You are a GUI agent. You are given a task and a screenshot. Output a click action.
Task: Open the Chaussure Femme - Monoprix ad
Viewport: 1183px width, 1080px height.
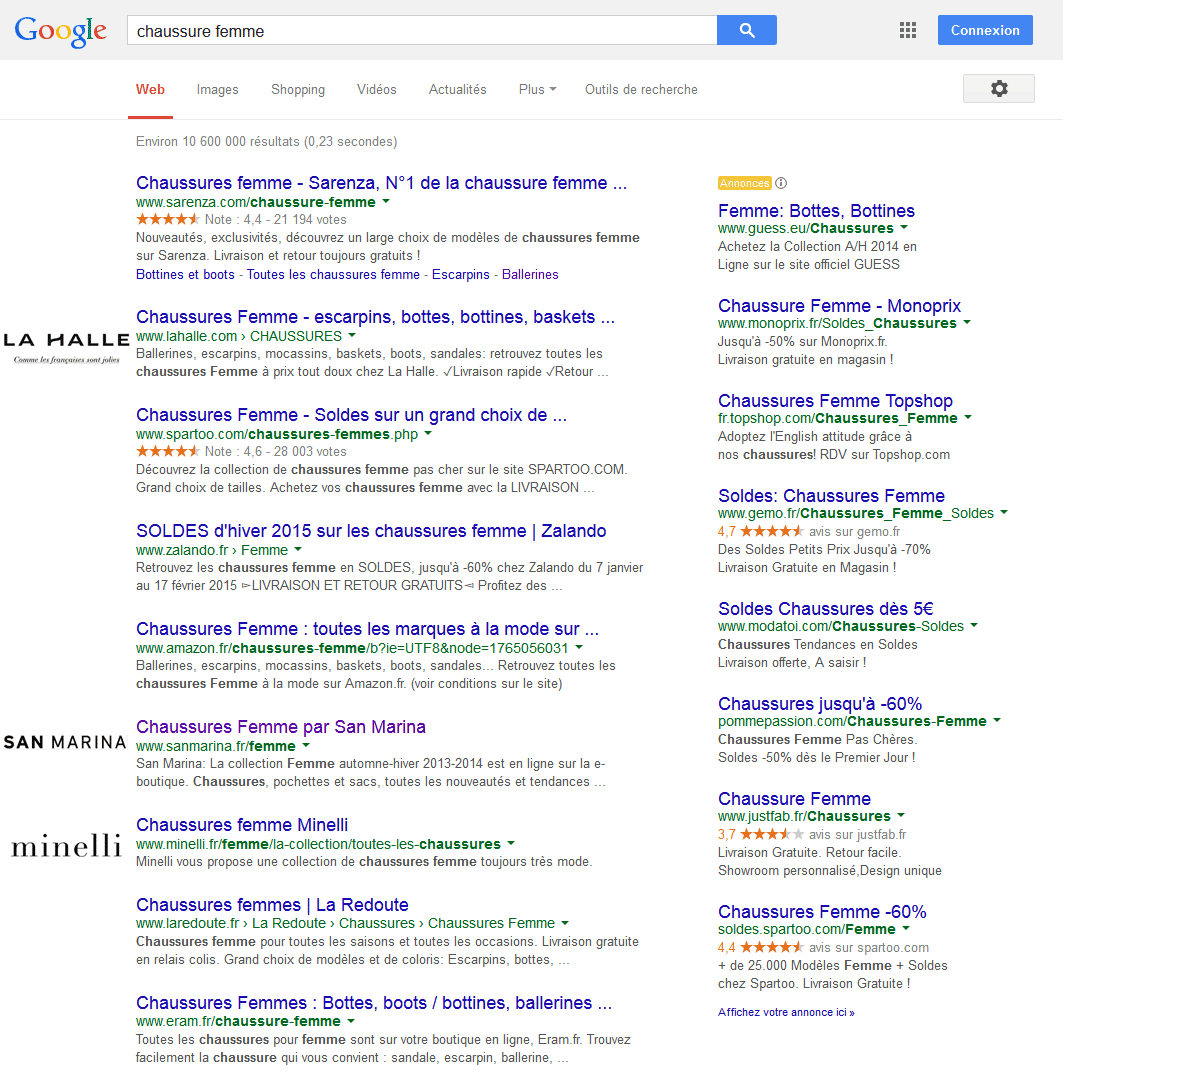(839, 306)
